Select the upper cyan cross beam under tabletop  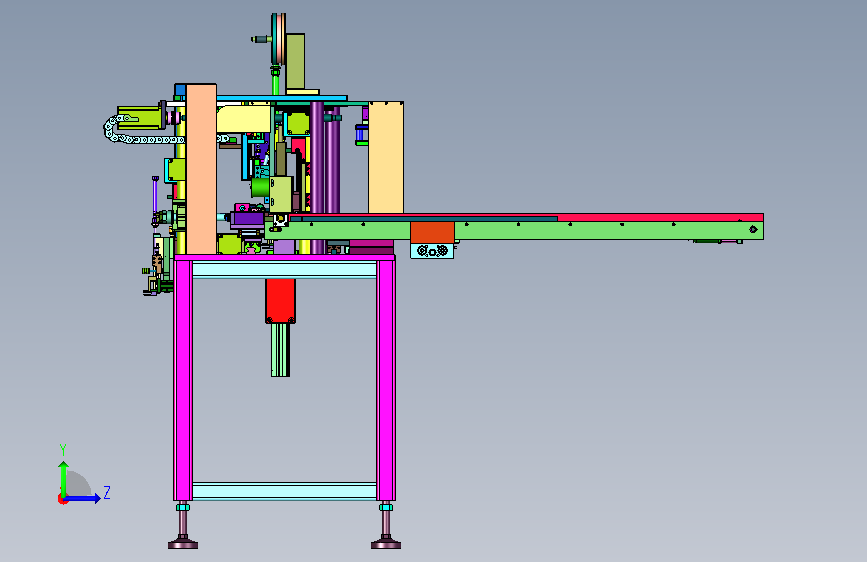[284, 270]
